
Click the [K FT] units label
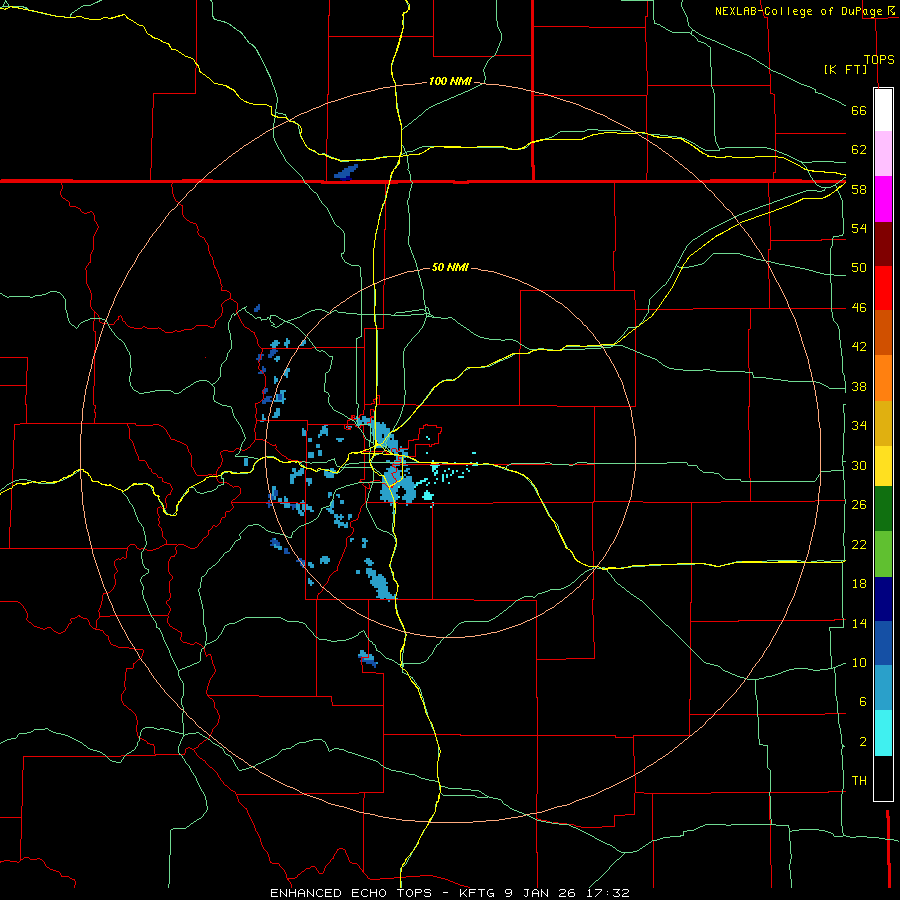tap(845, 69)
